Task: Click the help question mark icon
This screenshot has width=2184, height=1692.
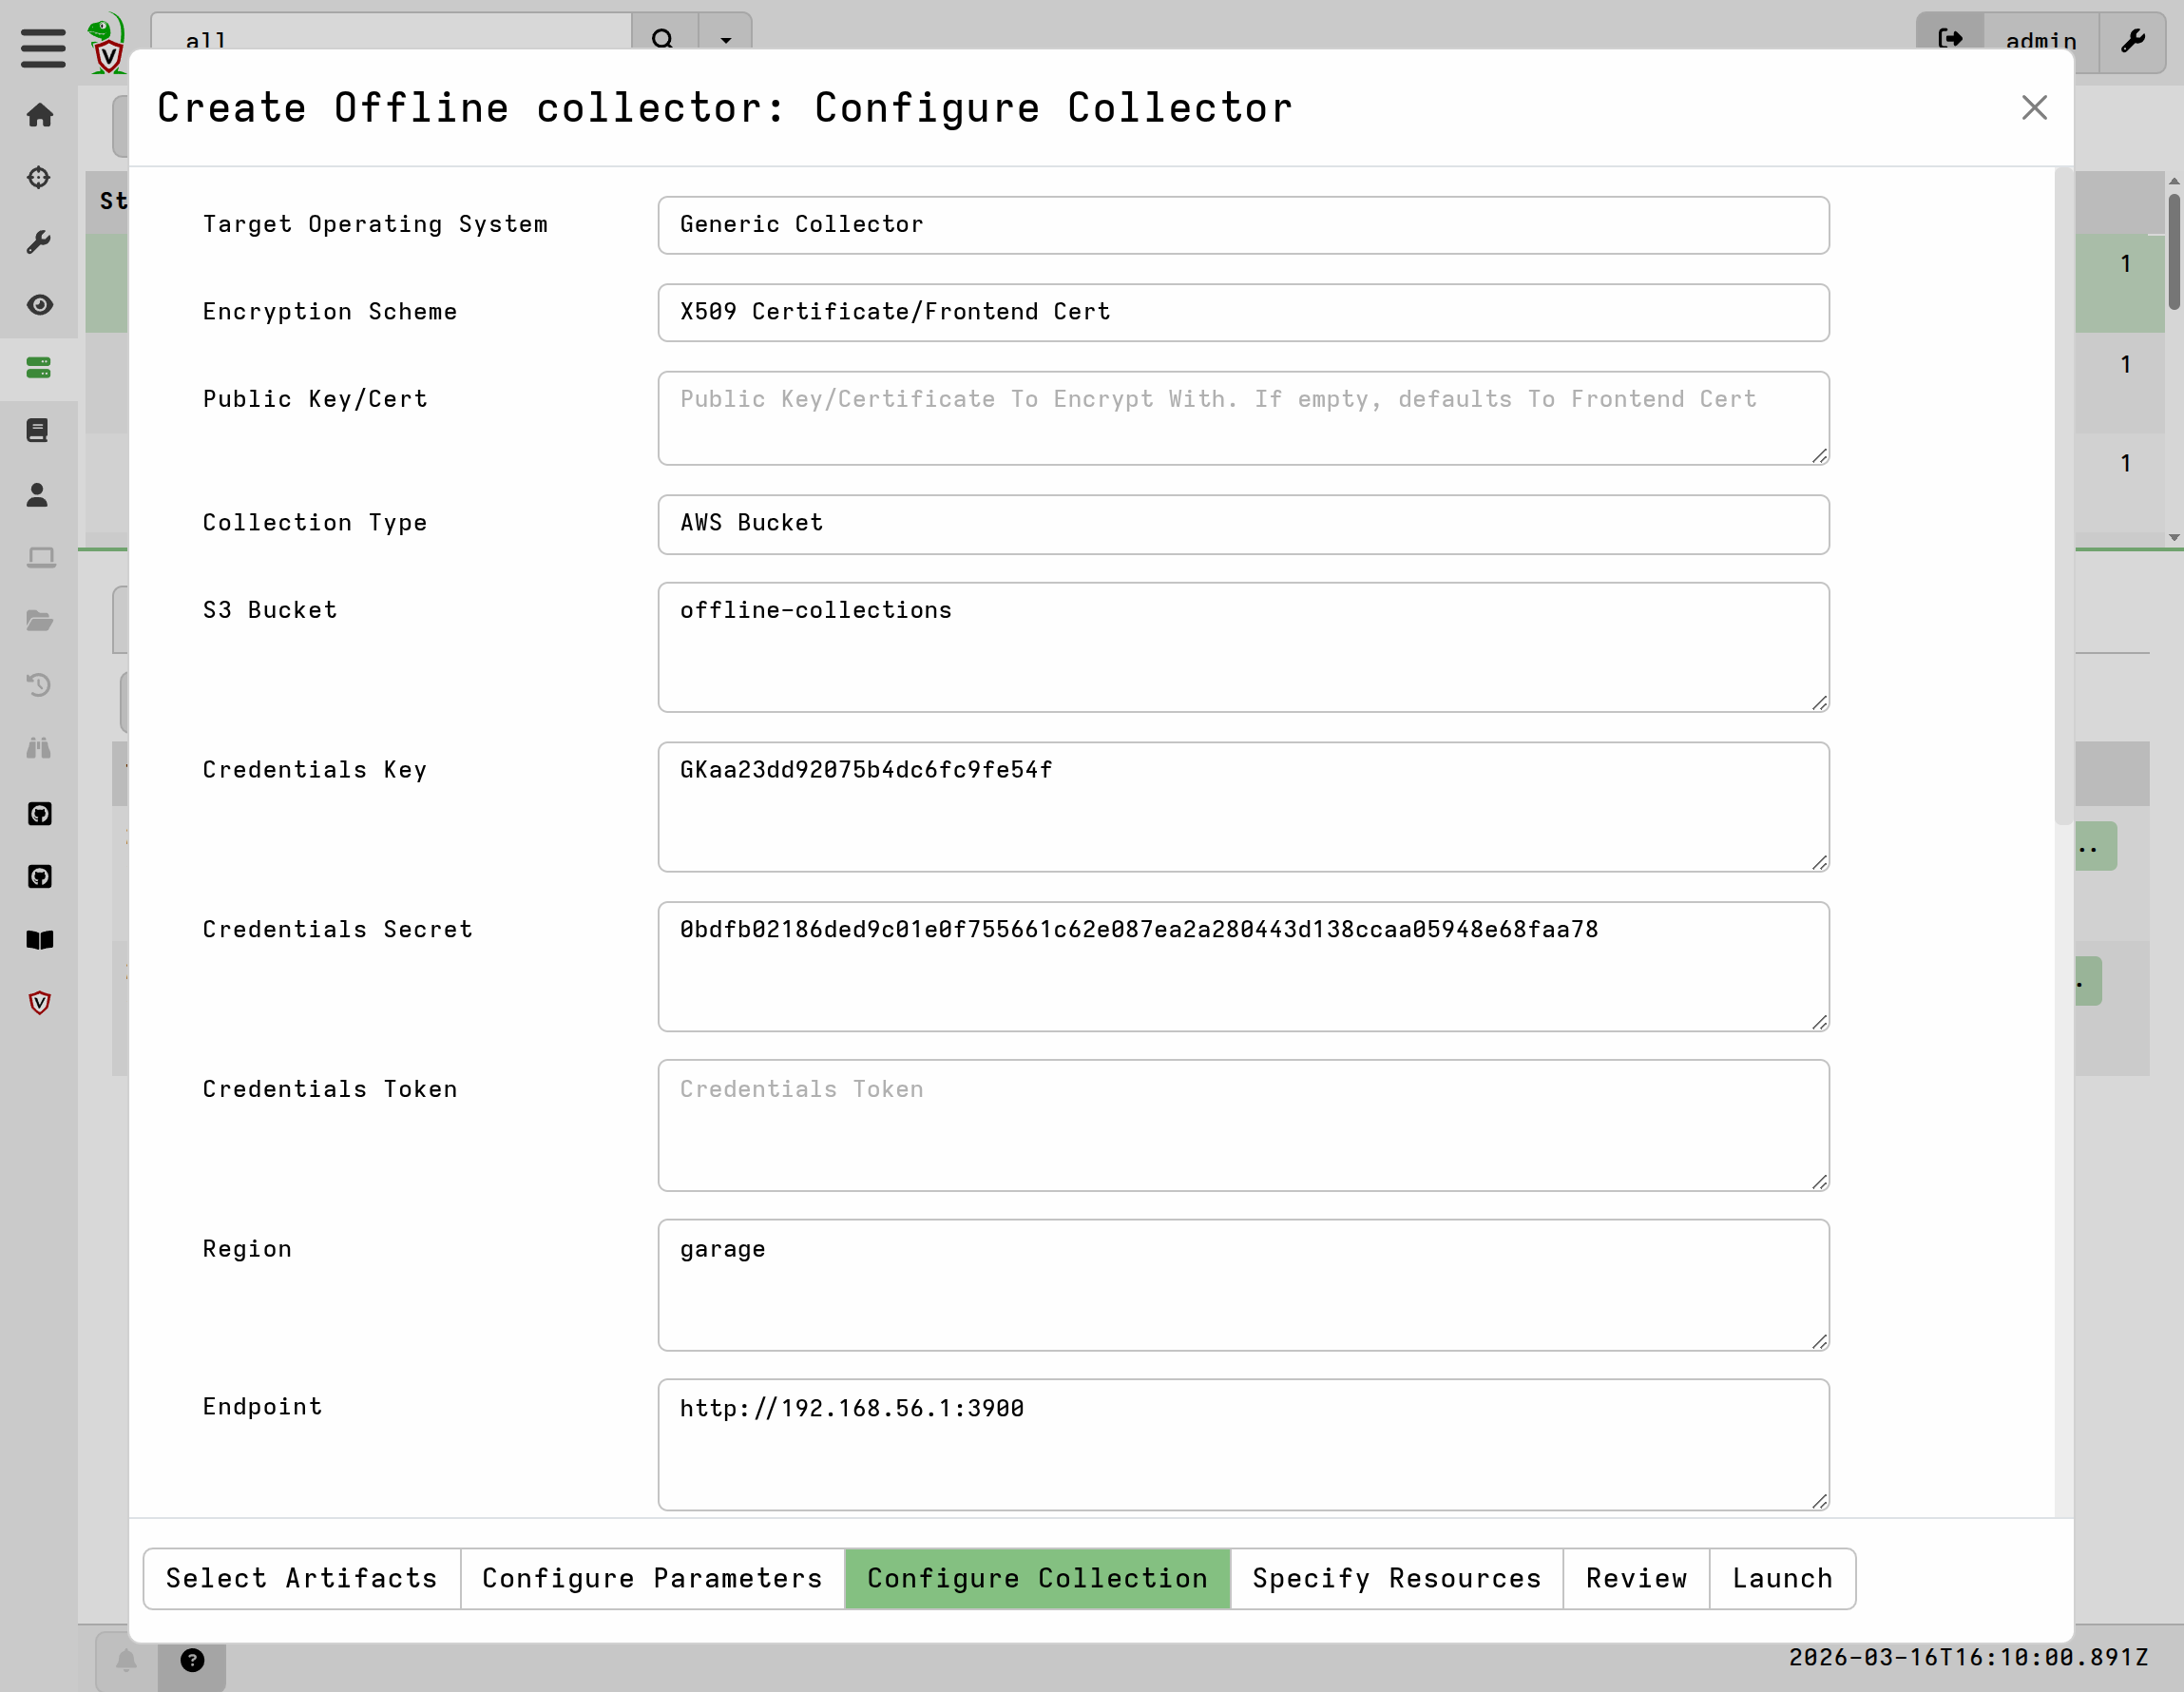Action: coord(192,1661)
